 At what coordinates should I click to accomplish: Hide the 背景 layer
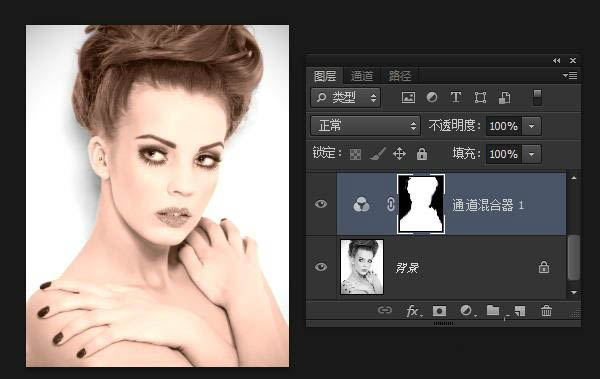click(x=321, y=266)
